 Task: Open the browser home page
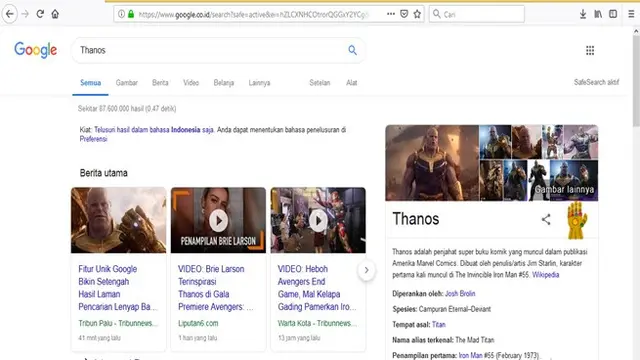tap(55, 14)
